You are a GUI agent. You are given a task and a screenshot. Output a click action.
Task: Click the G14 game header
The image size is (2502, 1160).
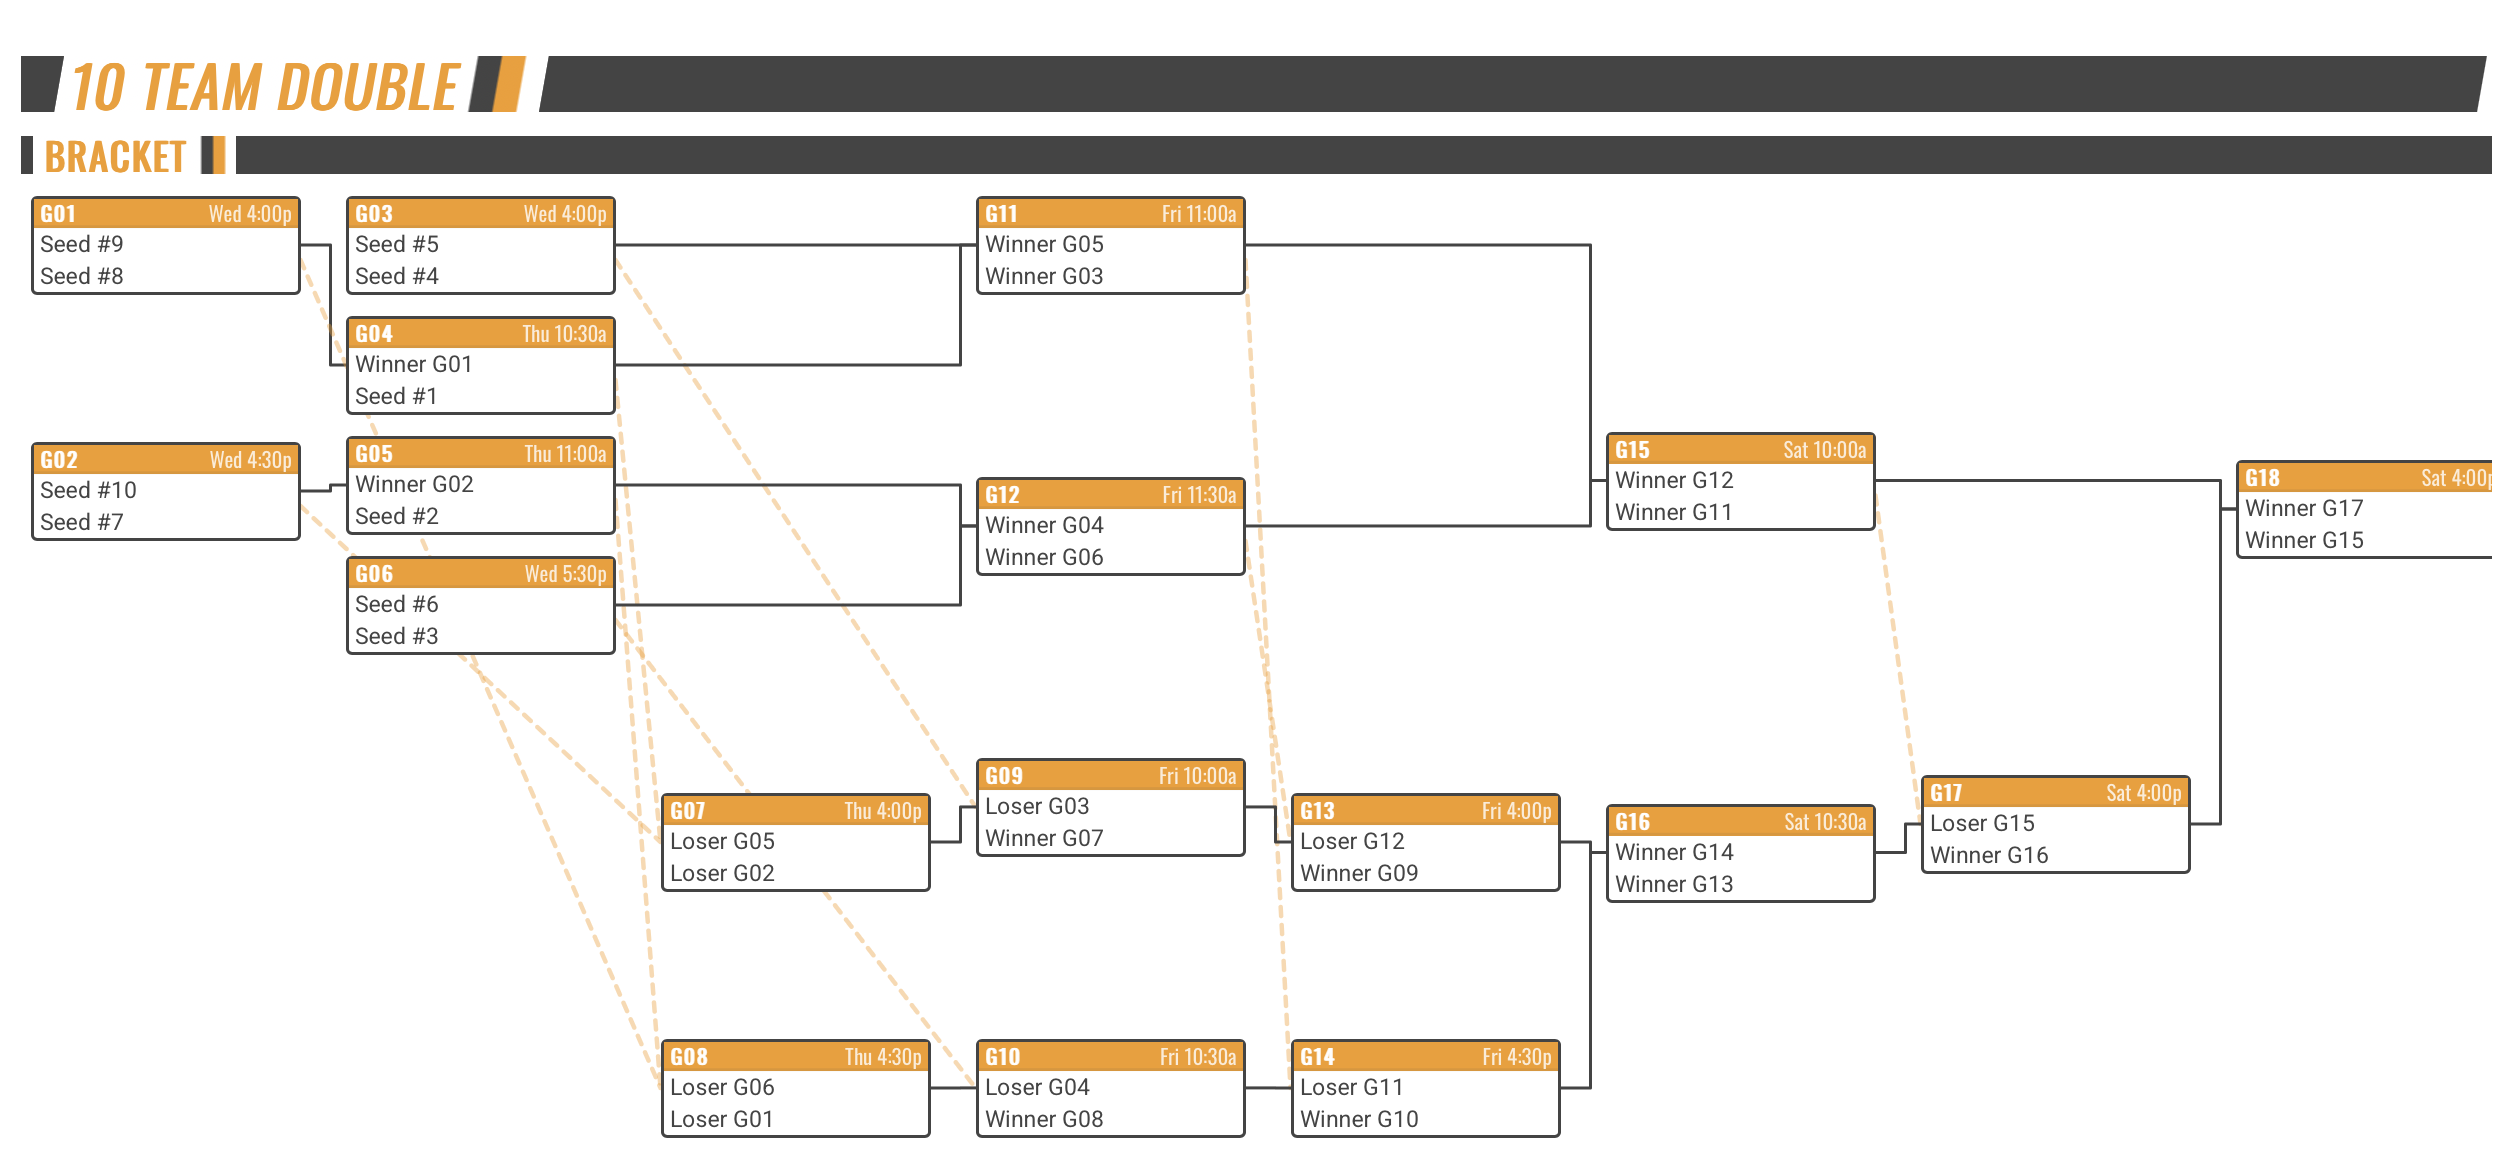click(x=1426, y=1057)
